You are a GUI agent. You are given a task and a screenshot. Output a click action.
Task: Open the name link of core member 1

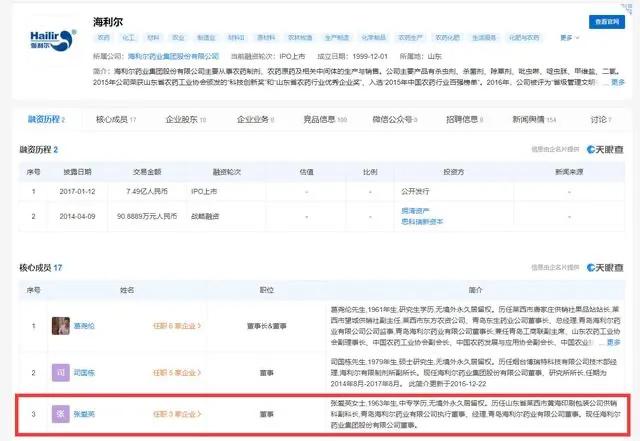[84, 326]
